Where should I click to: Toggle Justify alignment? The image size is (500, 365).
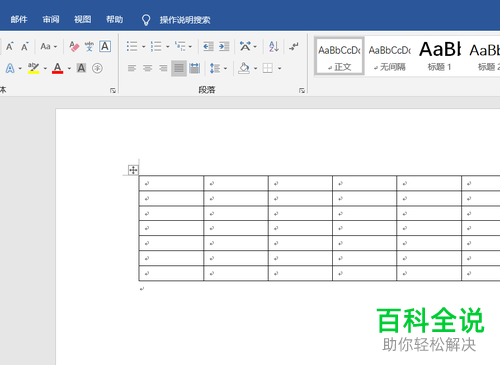(179, 68)
